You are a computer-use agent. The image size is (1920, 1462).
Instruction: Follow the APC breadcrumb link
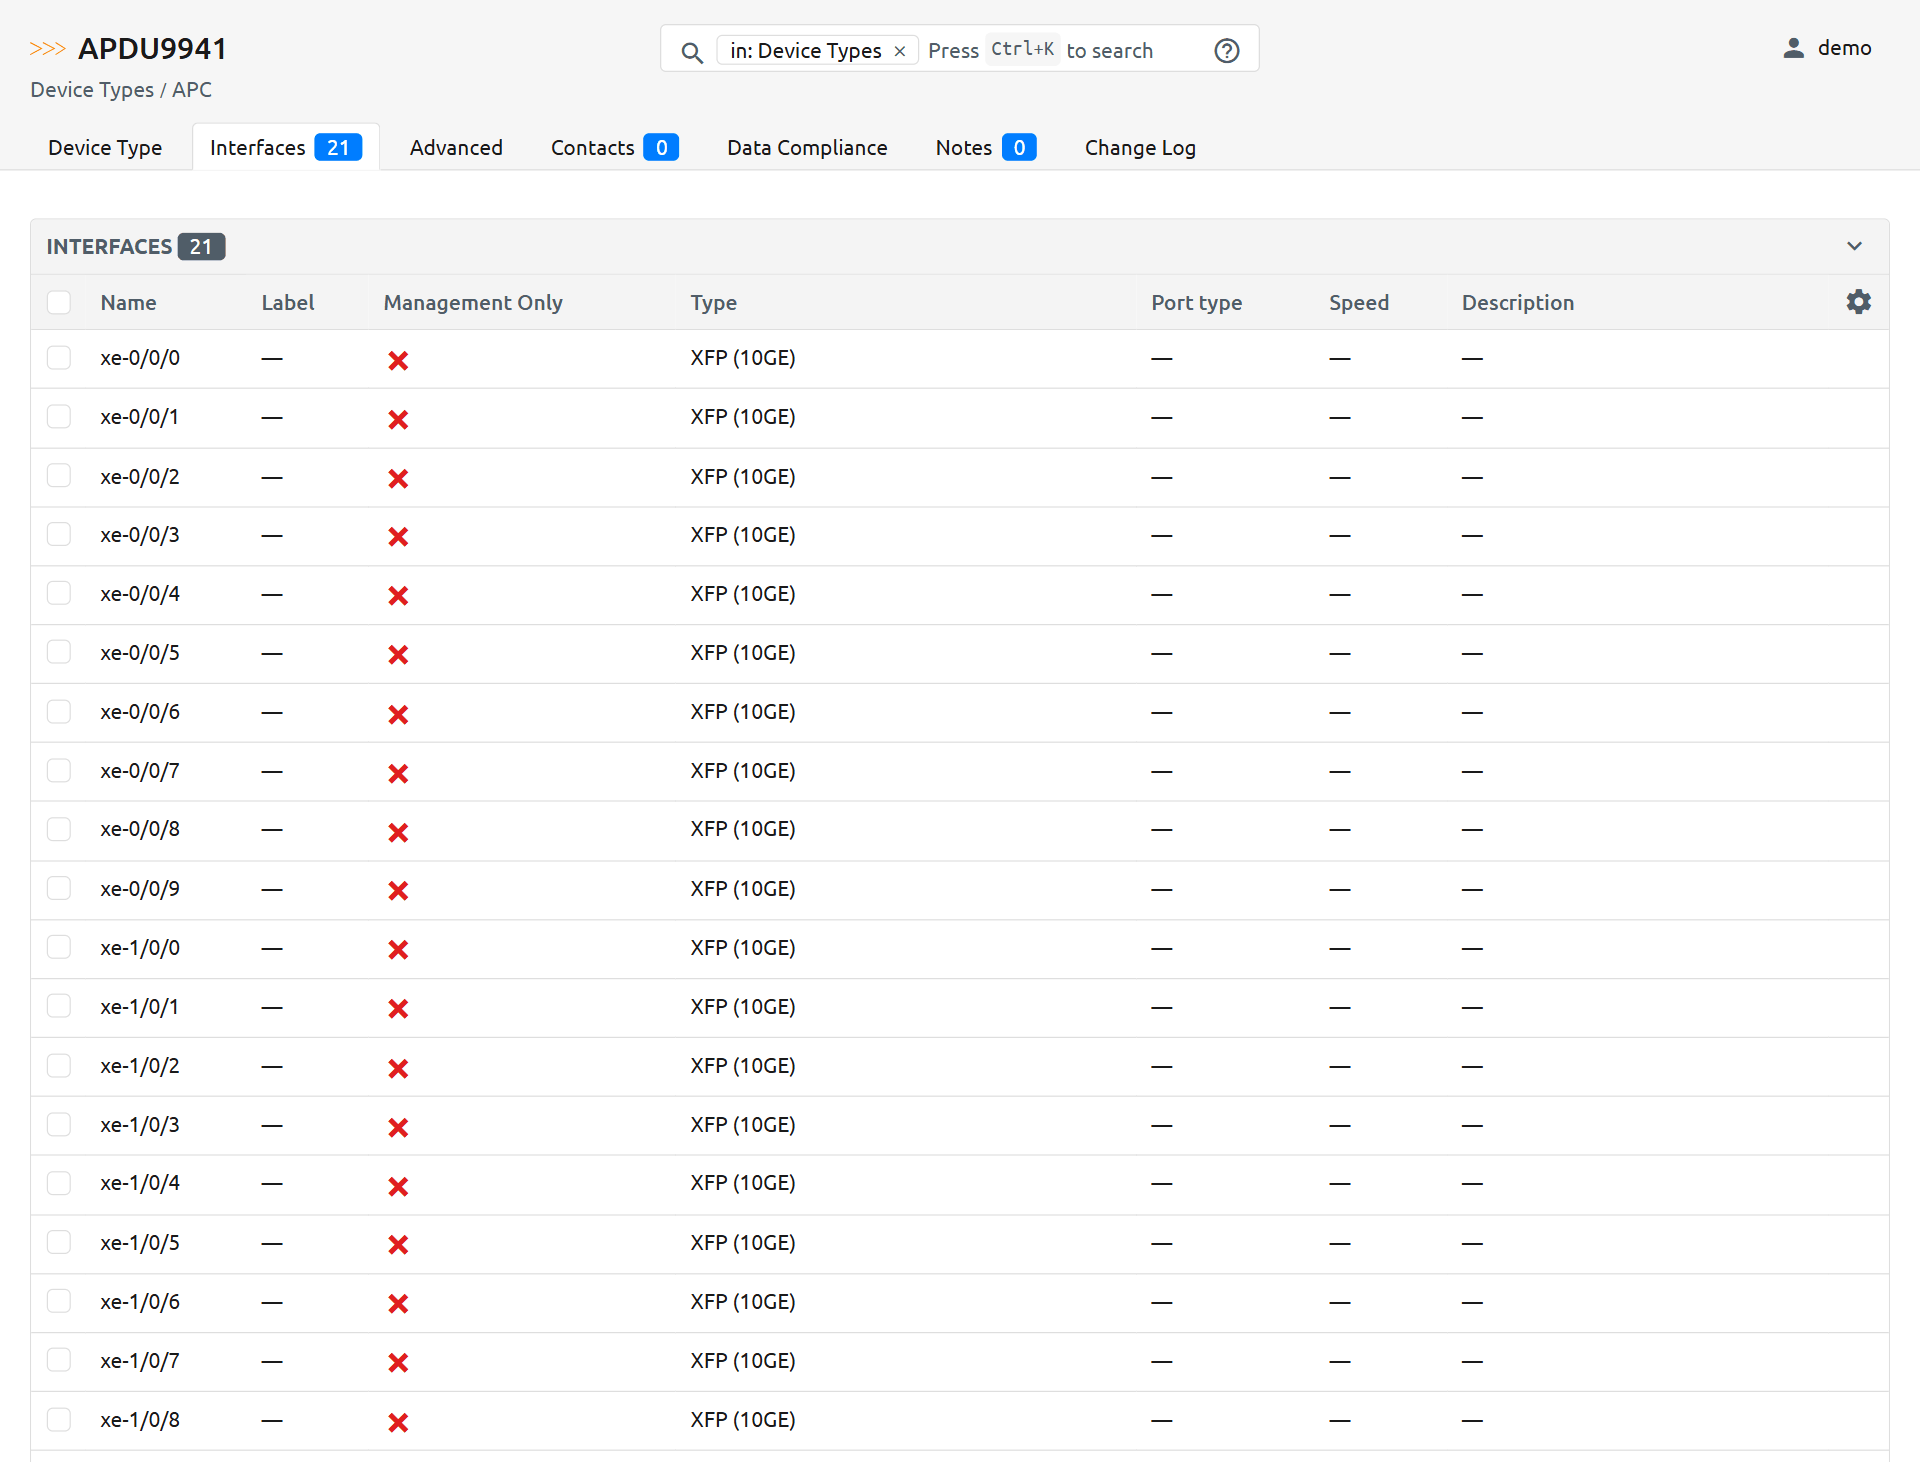192,90
